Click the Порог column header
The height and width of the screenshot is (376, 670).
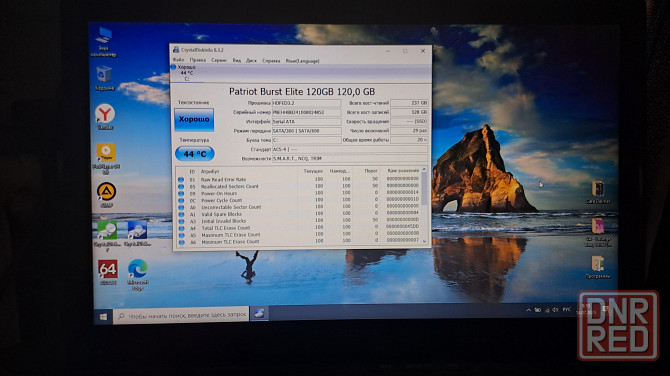tap(371, 171)
